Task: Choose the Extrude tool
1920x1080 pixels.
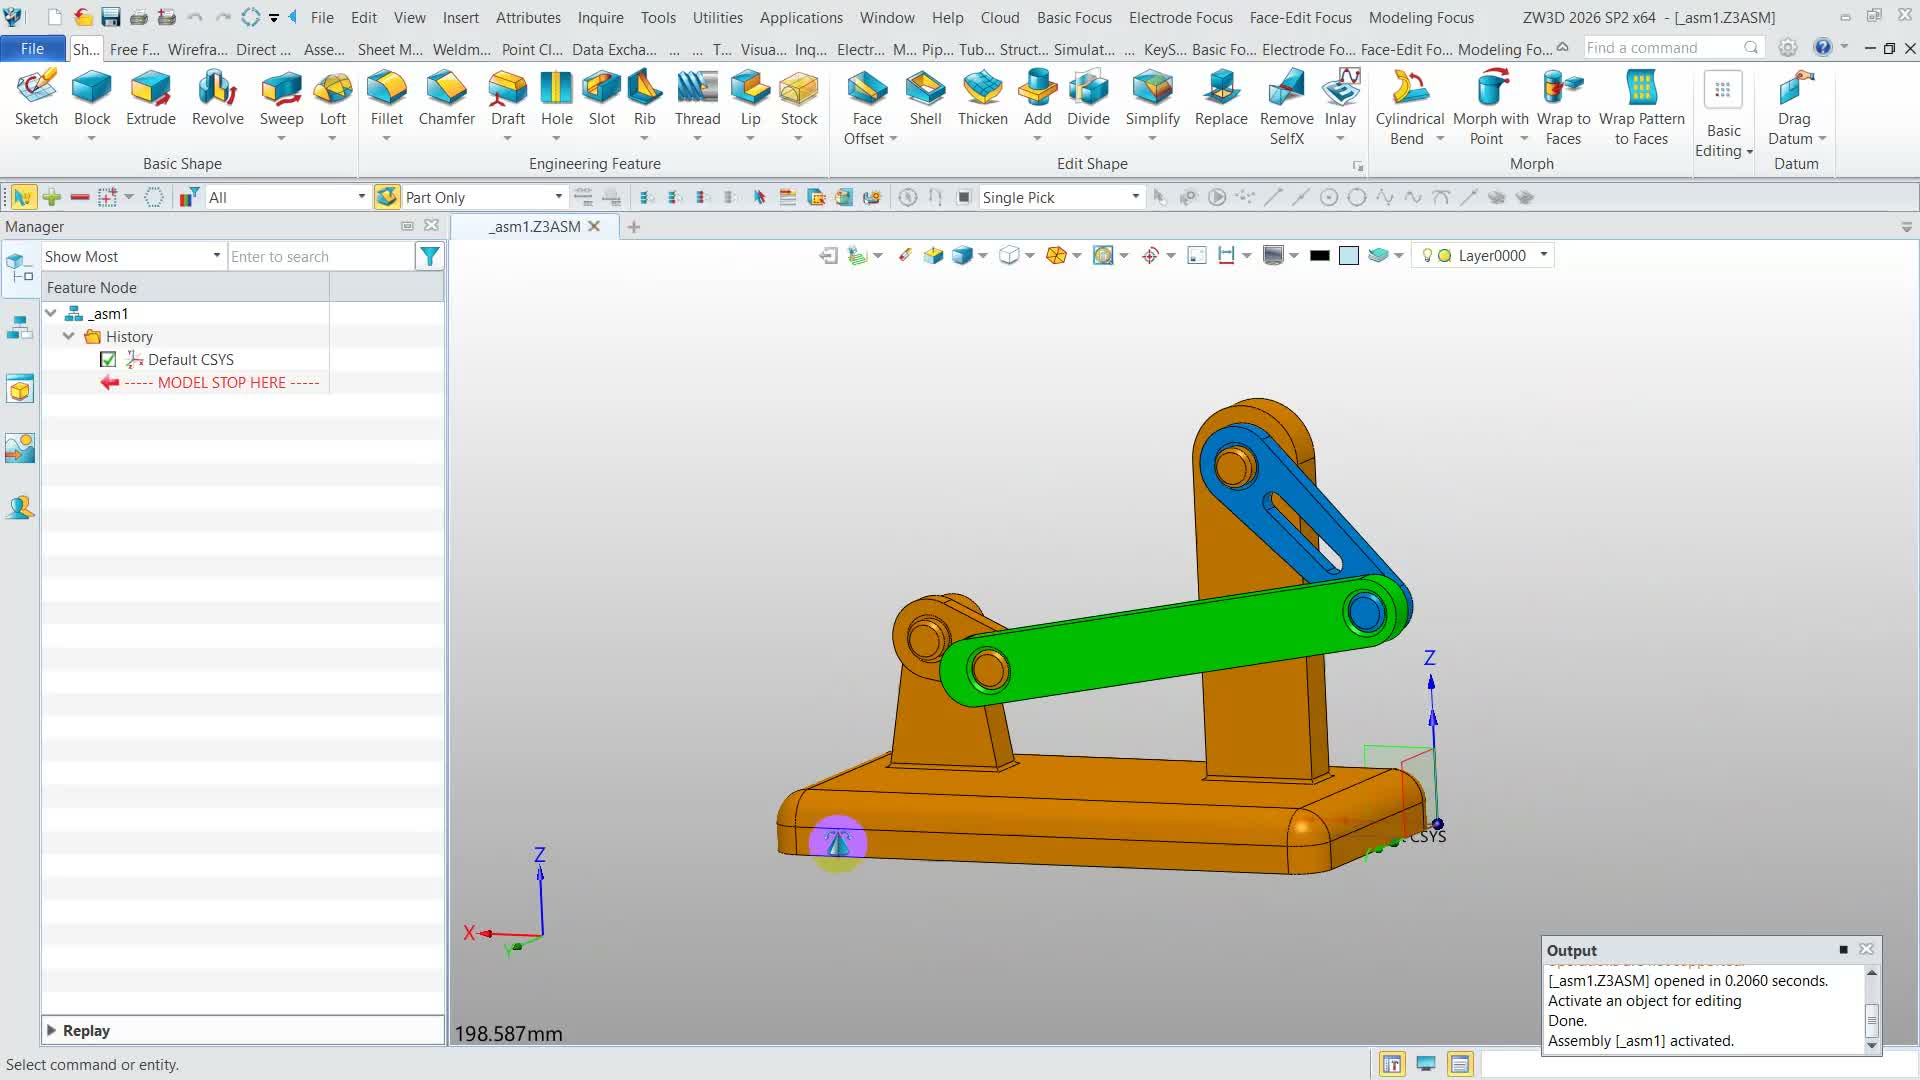Action: click(x=151, y=100)
